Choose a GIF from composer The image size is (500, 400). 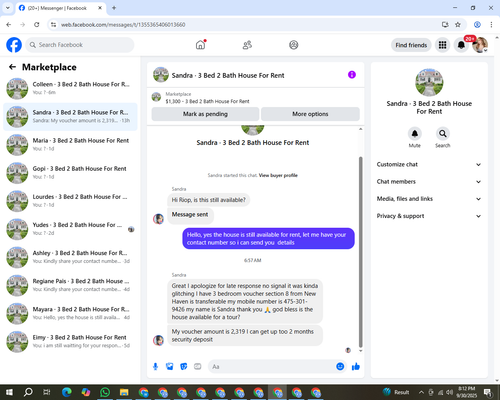pos(198,367)
